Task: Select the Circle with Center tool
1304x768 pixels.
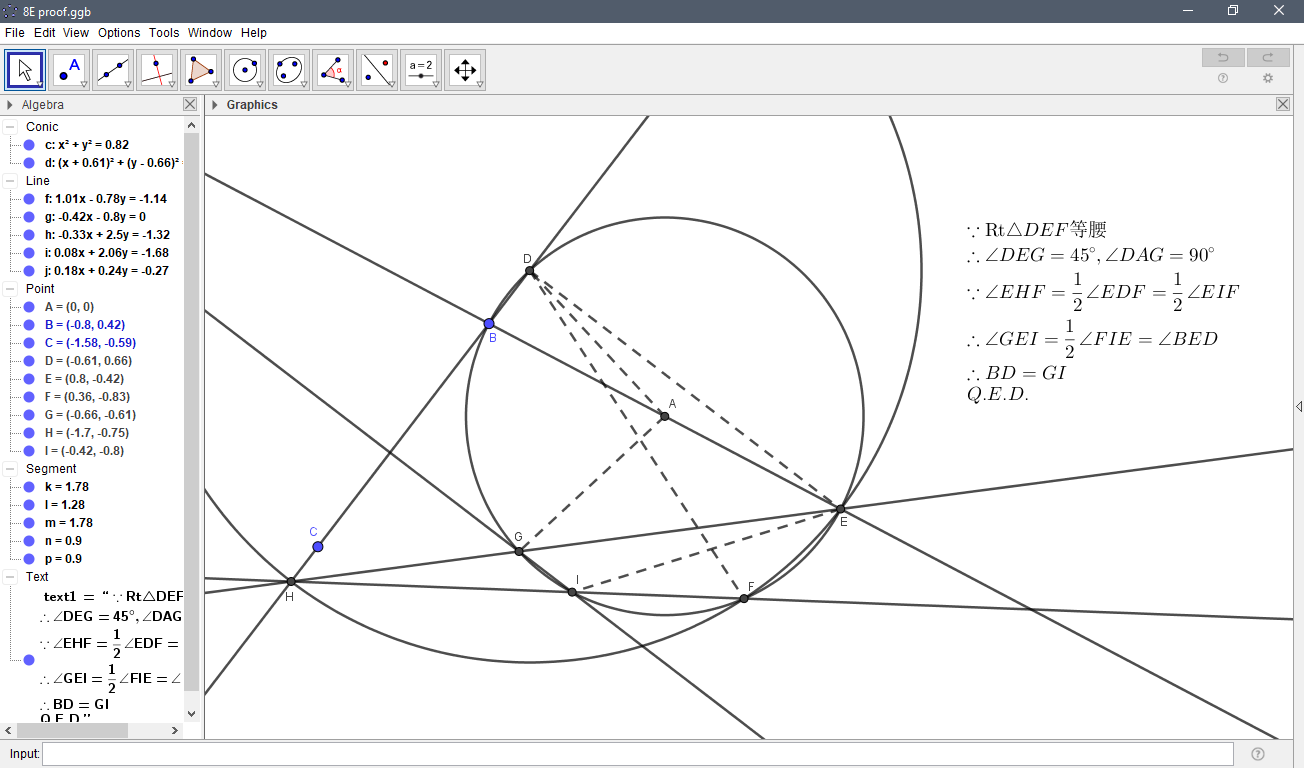Action: pyautogui.click(x=245, y=69)
